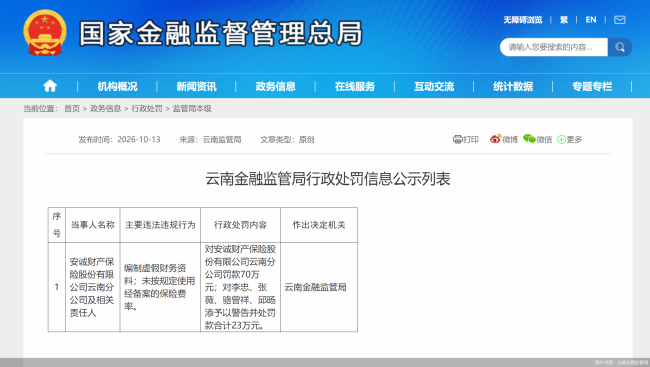
Task: Click the source text 云南监管局
Action: point(222,139)
